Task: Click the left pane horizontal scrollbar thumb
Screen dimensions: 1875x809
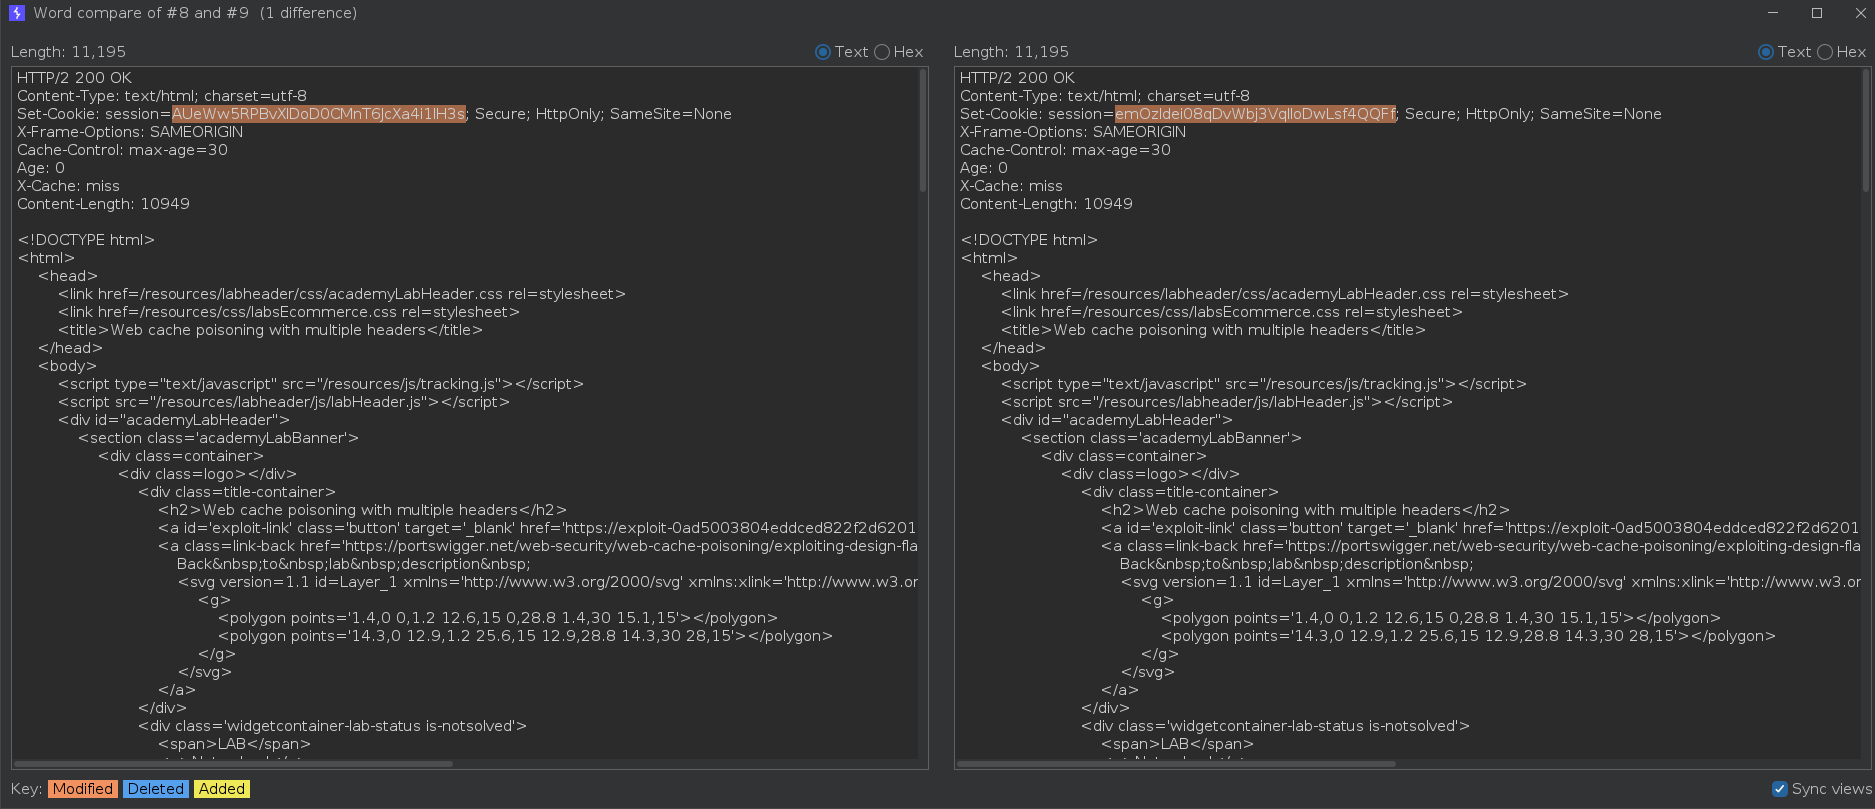Action: (x=233, y=764)
